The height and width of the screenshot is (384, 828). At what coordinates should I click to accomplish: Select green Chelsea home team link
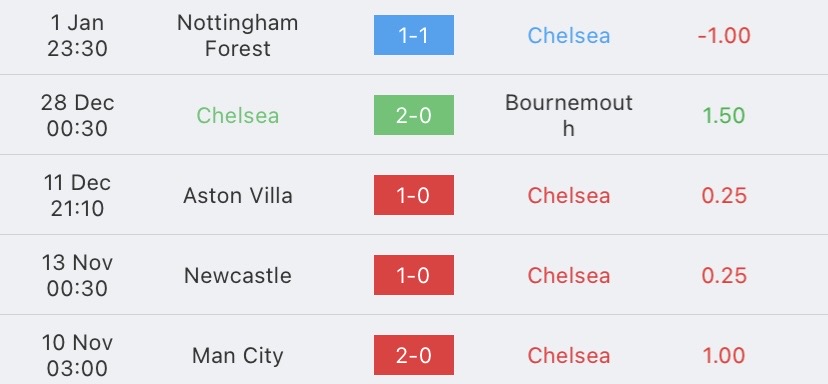point(238,116)
